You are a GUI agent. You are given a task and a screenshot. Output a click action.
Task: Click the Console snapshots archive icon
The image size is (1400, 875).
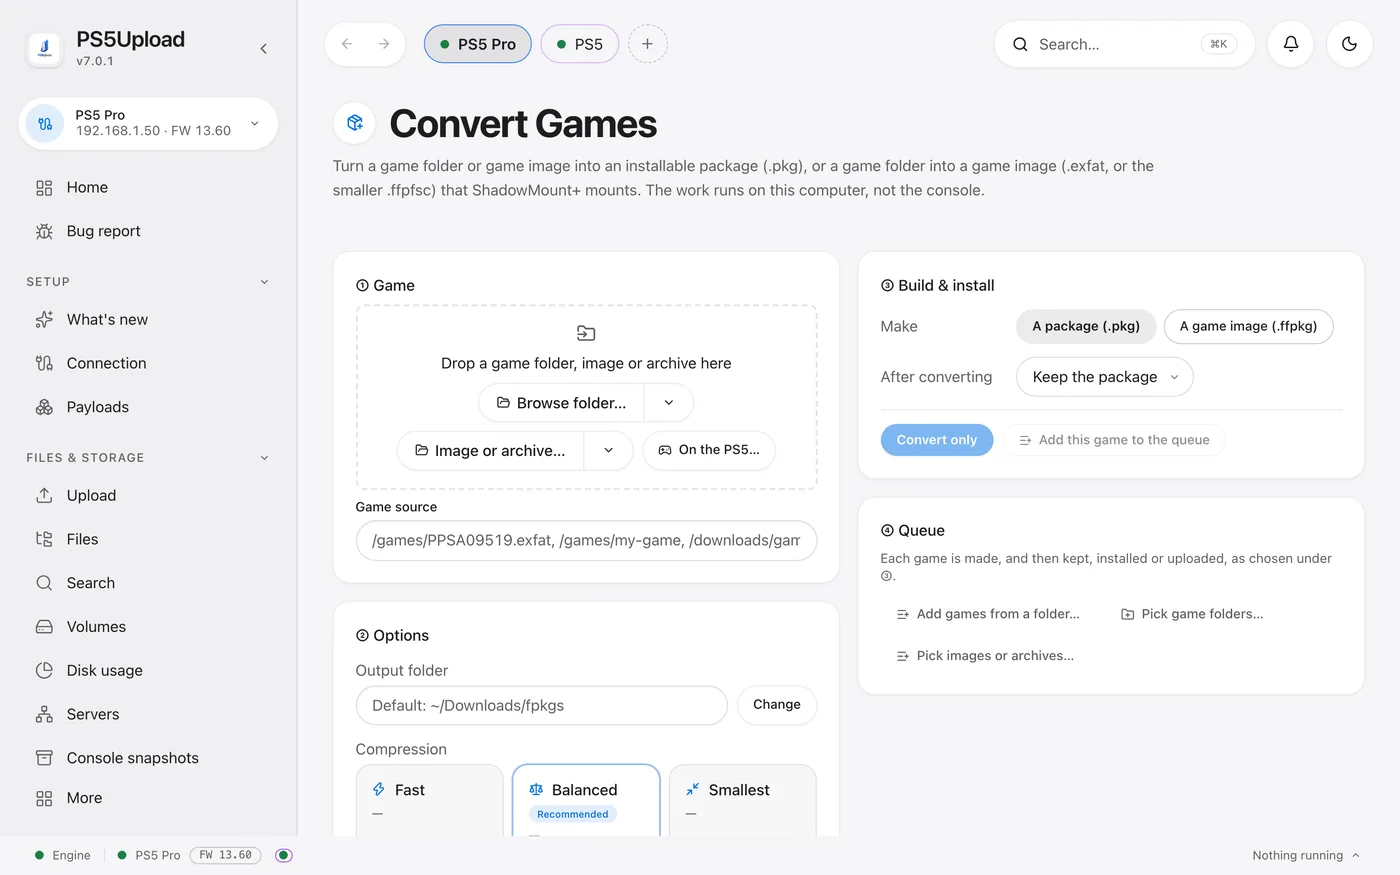pos(44,758)
